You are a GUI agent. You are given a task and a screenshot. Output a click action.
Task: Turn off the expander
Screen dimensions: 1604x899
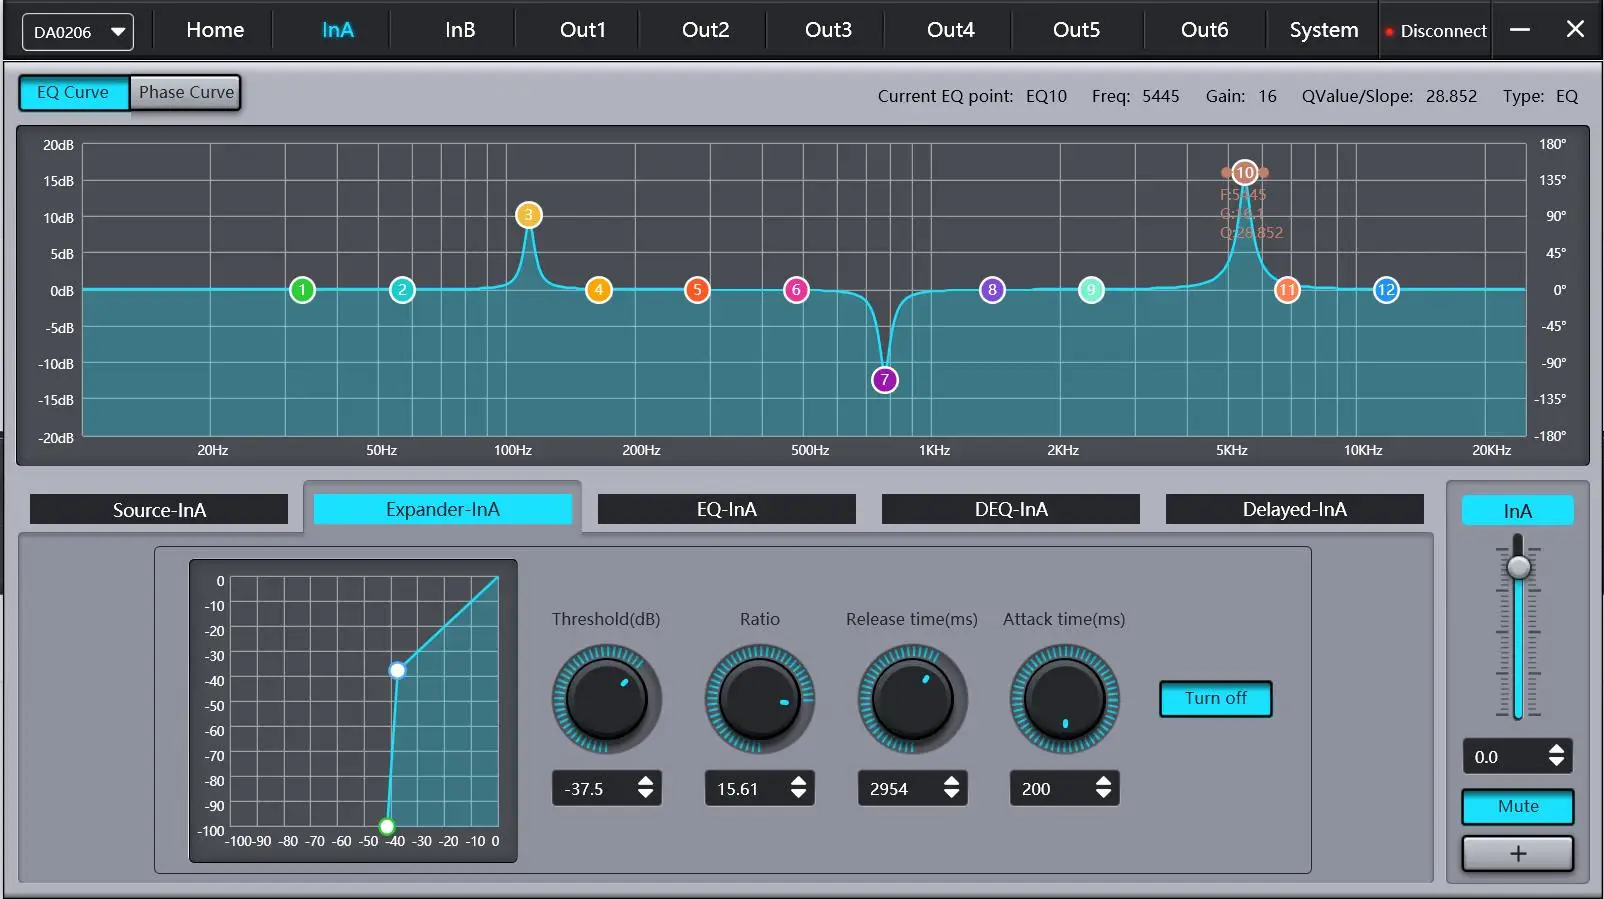(x=1215, y=699)
